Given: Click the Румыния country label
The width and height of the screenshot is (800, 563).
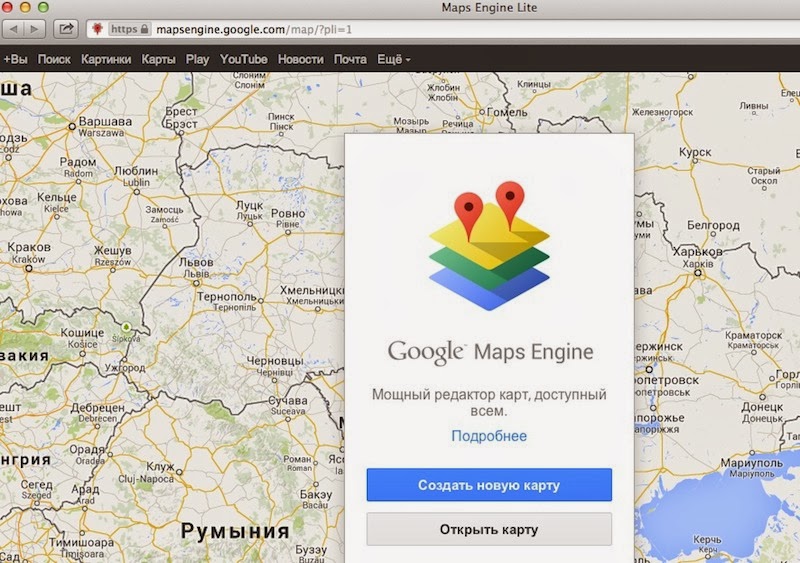Looking at the screenshot, I should click(x=235, y=531).
